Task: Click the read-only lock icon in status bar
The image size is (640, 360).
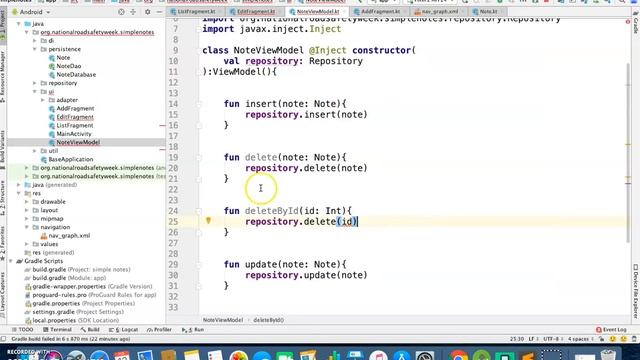Action: coord(602,339)
